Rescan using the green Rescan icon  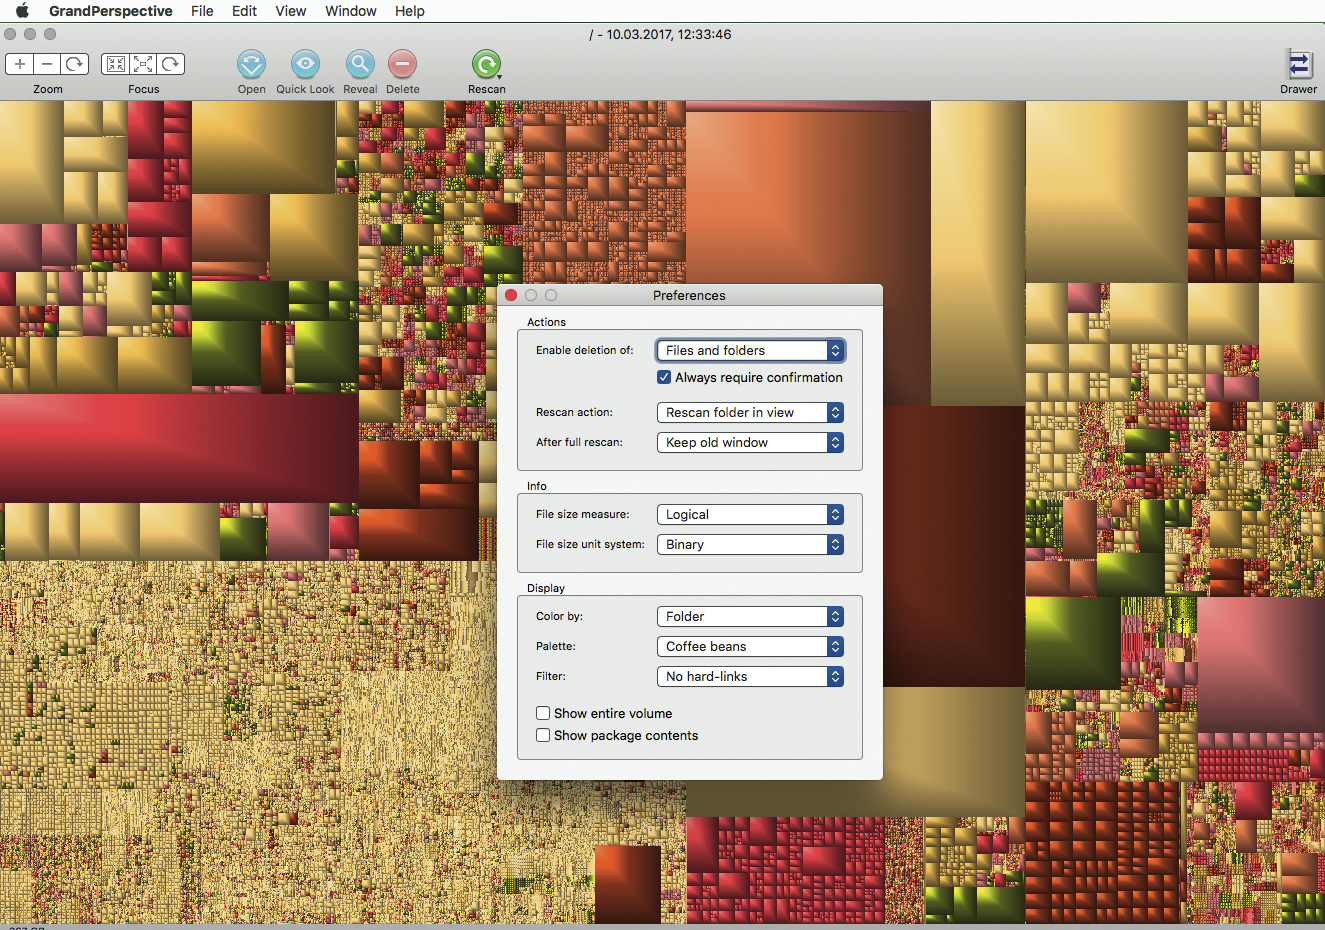tap(486, 65)
